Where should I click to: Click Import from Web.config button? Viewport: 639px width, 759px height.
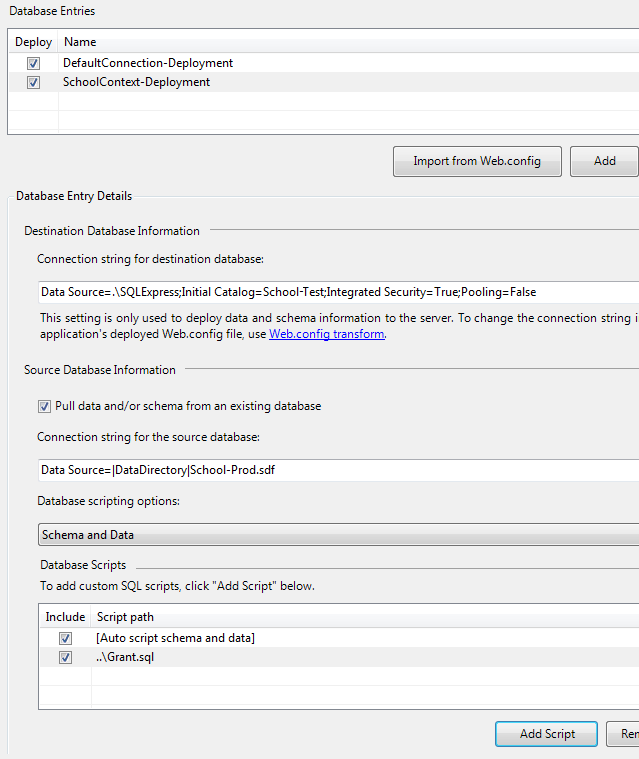point(476,161)
